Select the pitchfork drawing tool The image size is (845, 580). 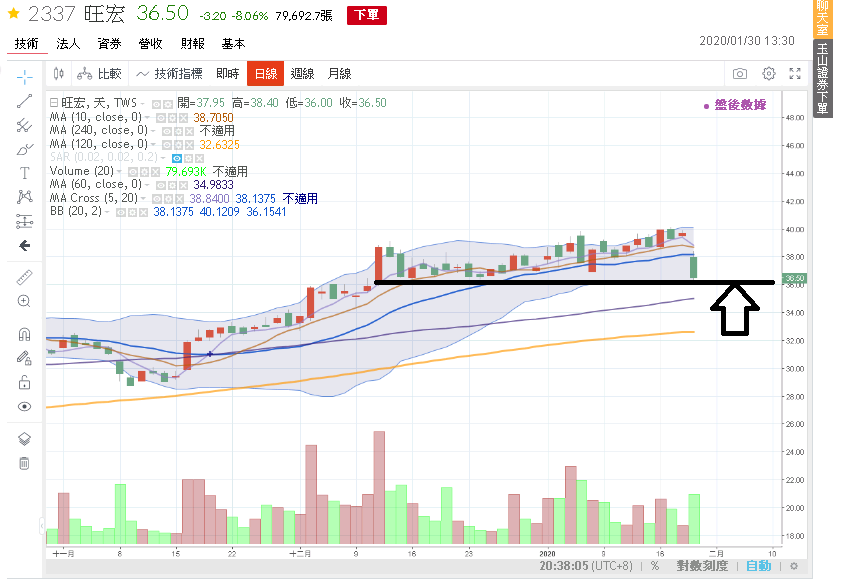click(24, 126)
